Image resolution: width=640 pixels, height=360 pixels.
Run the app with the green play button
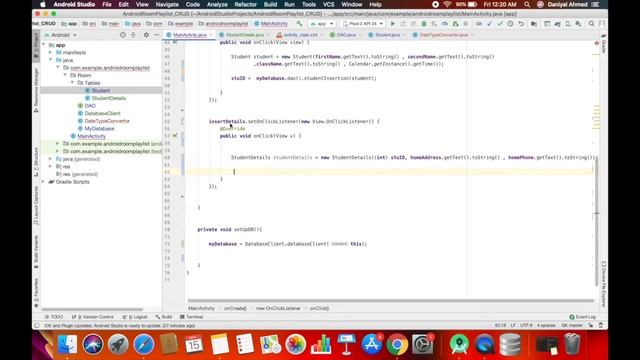pyautogui.click(x=393, y=24)
